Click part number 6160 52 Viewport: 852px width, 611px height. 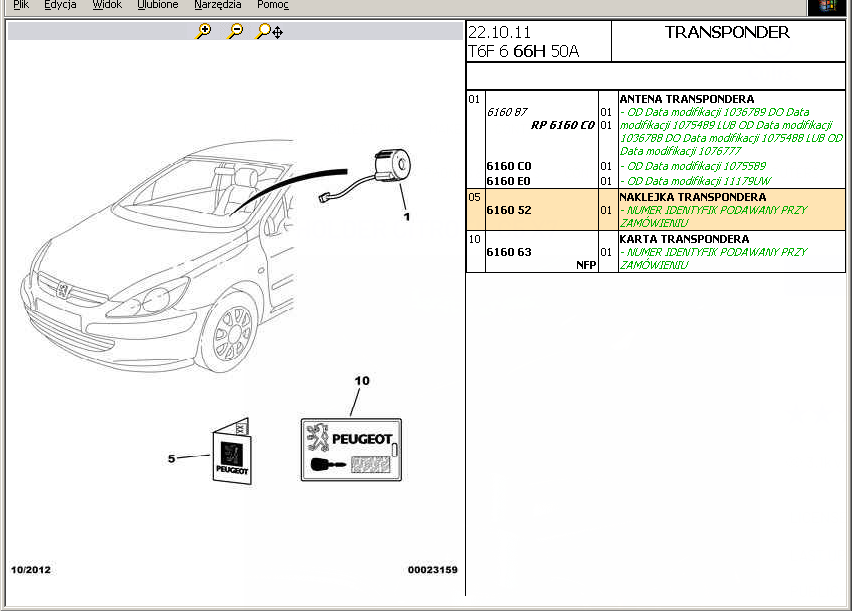click(508, 211)
